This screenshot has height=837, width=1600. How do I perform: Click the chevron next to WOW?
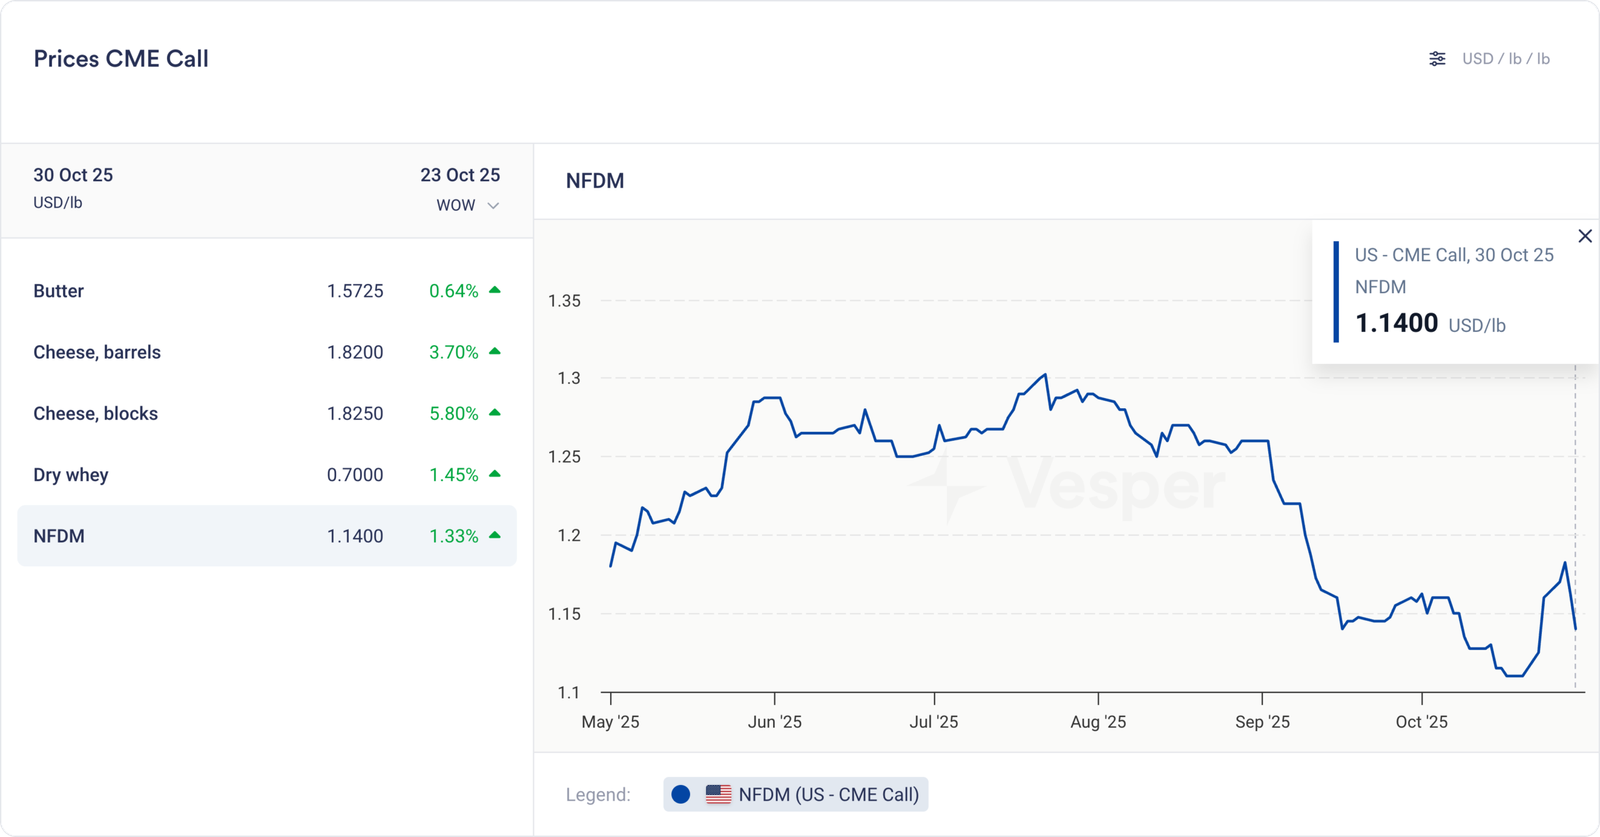tap(493, 206)
